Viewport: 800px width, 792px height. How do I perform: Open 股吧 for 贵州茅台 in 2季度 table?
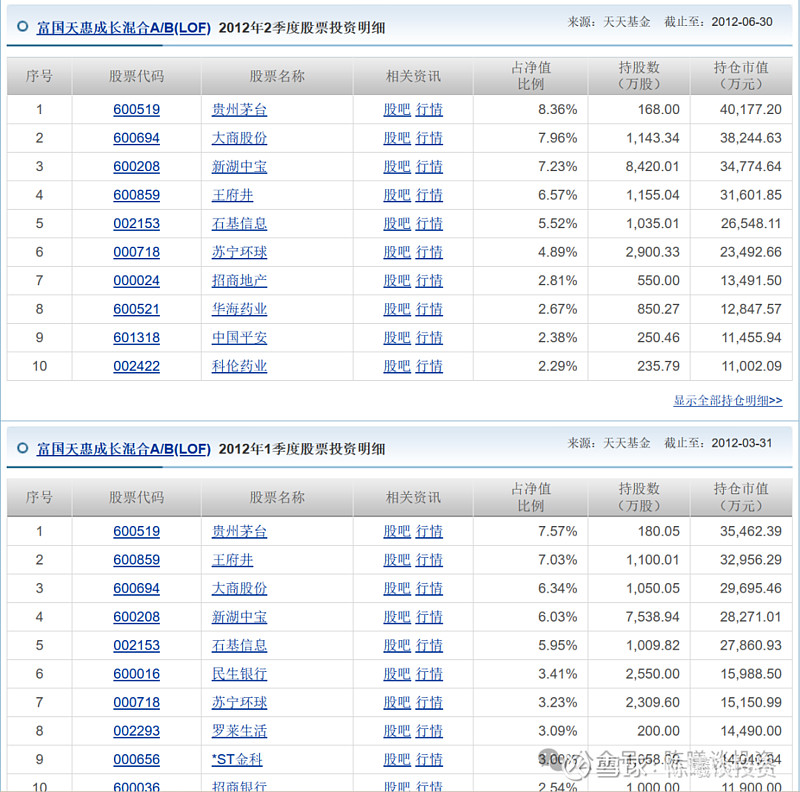coord(397,110)
